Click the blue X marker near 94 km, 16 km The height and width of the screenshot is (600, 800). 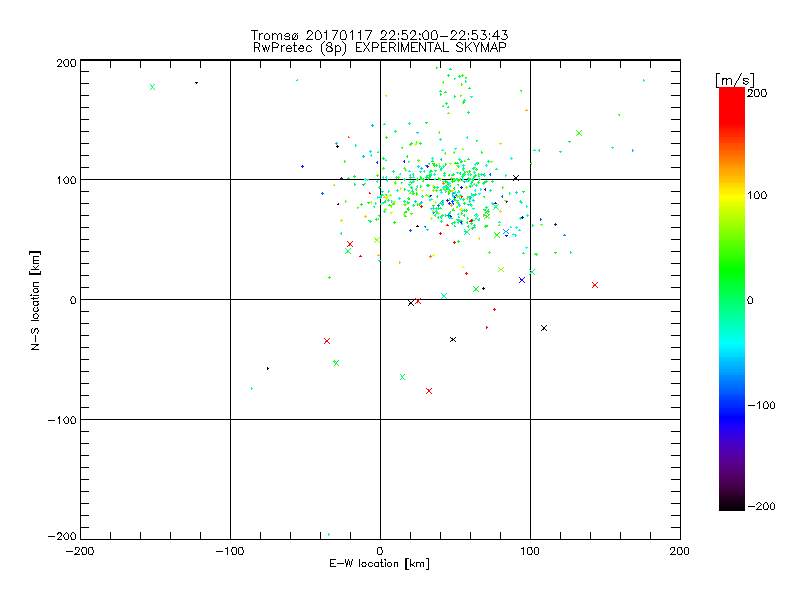[522, 280]
